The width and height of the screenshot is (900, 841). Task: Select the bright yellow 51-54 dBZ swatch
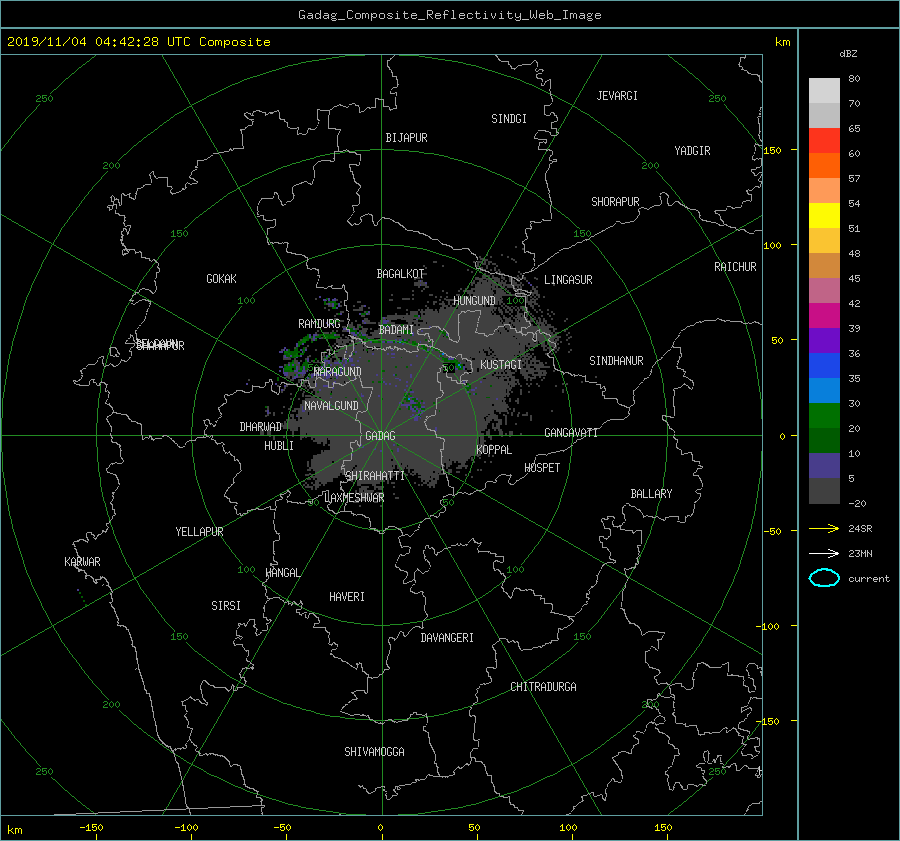(x=824, y=215)
